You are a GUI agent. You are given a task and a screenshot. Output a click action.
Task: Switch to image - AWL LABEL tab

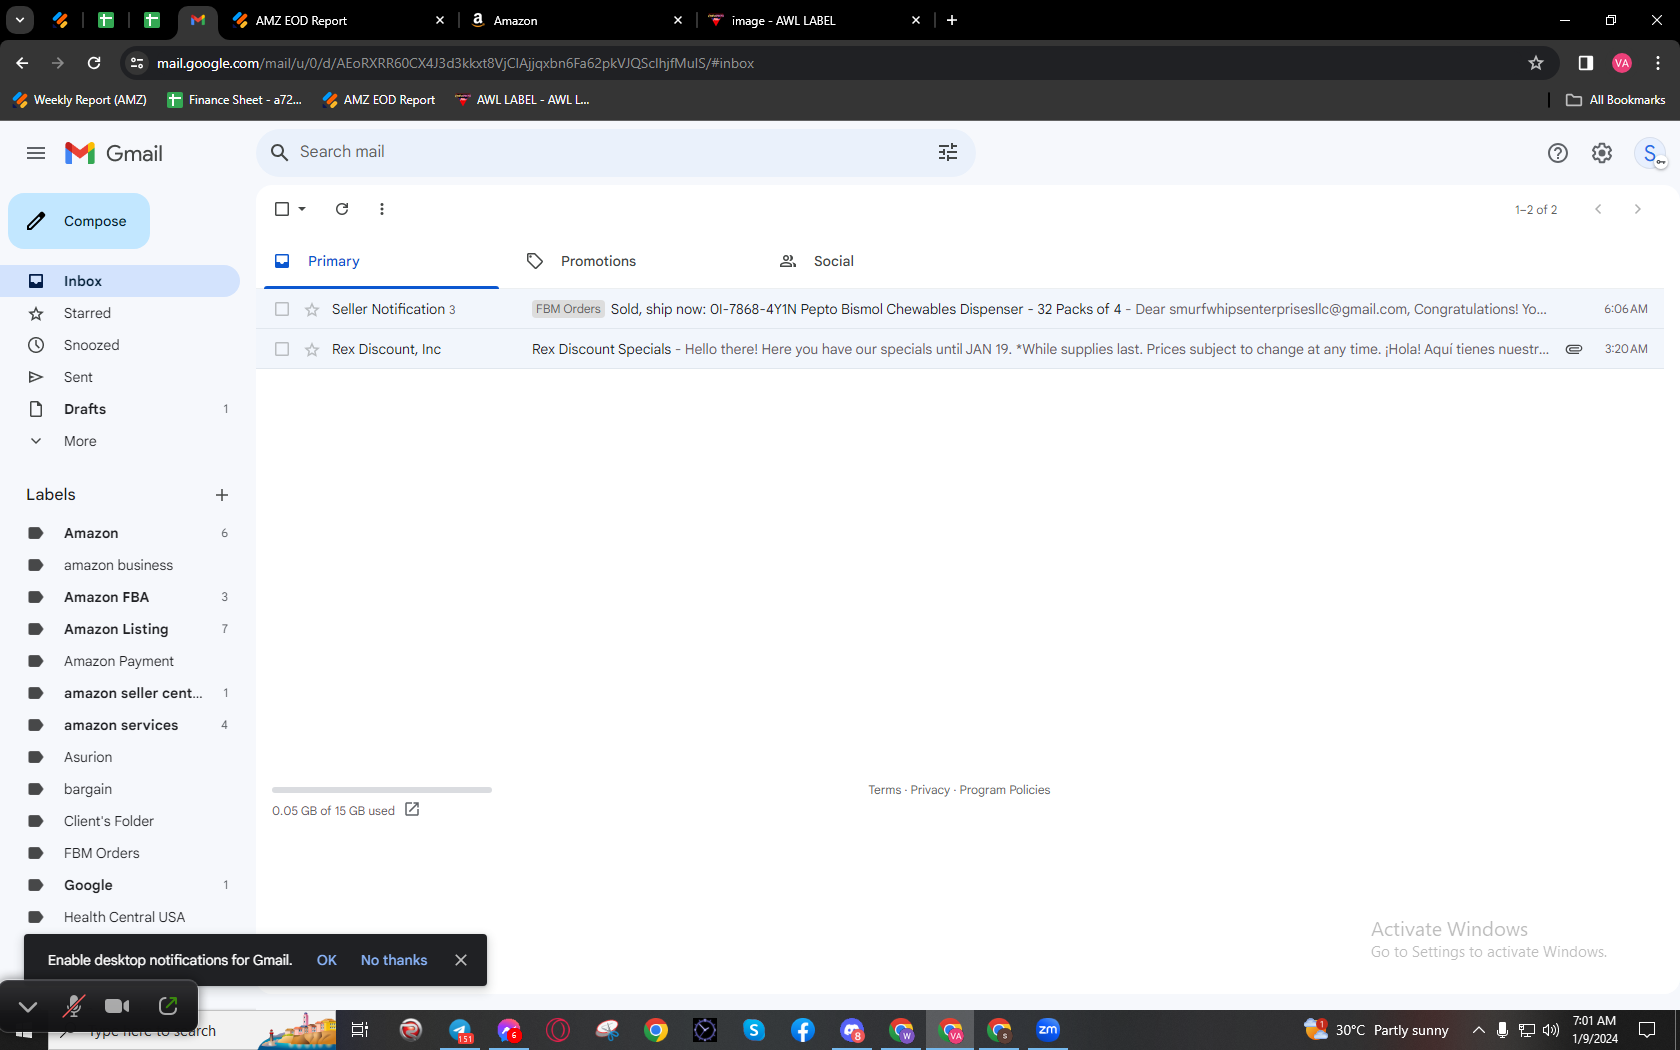click(x=815, y=20)
